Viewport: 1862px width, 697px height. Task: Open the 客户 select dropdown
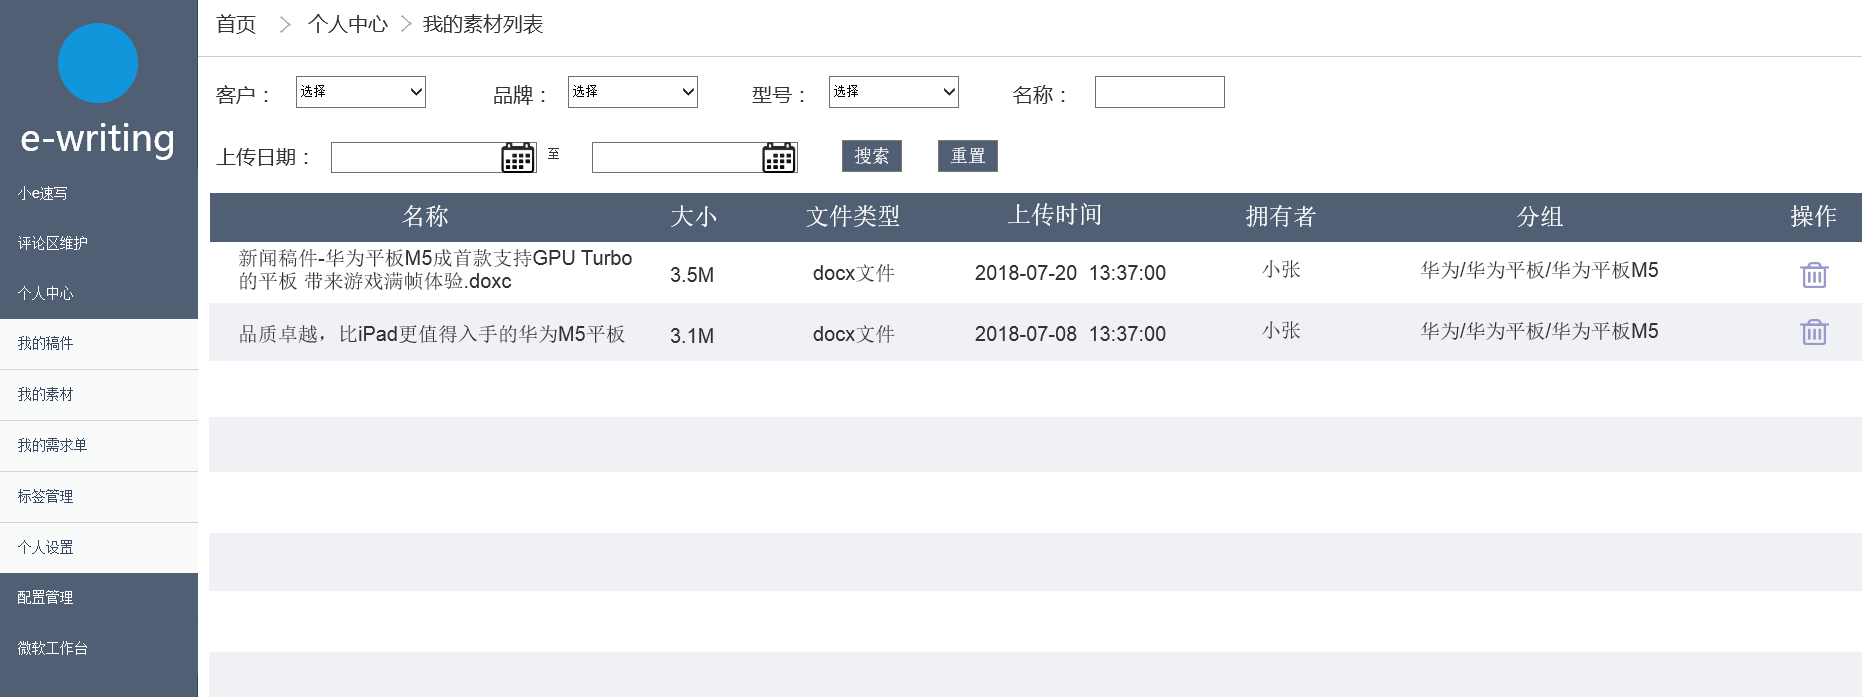click(361, 92)
